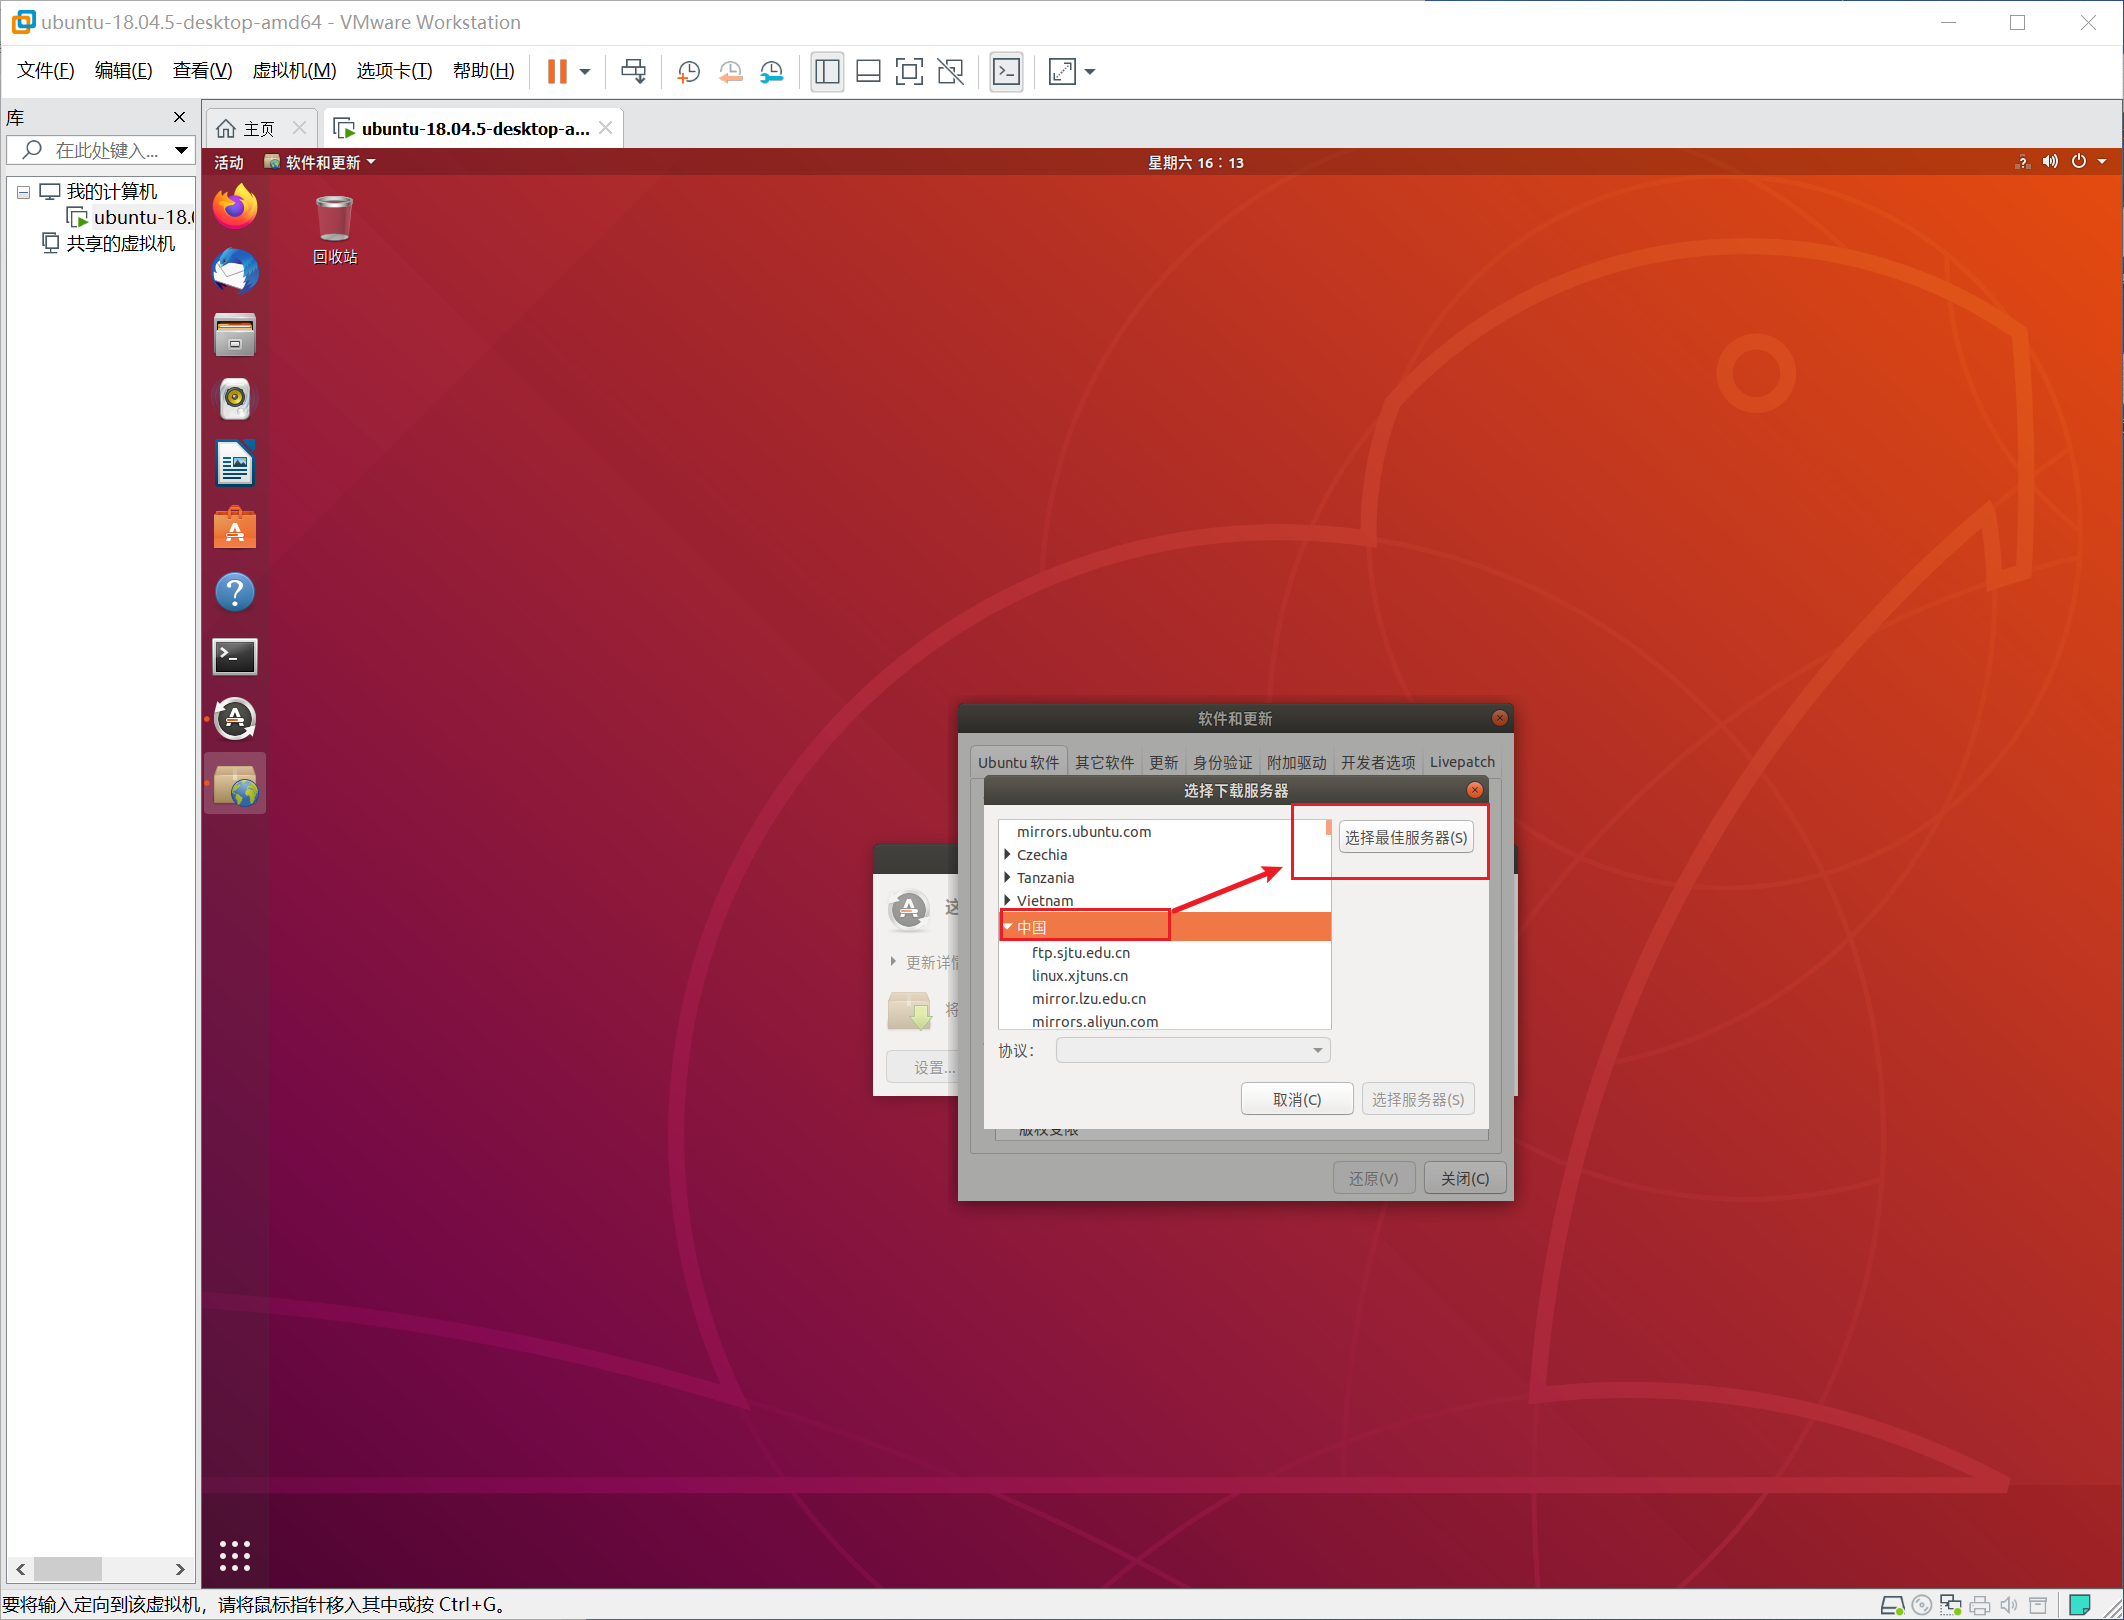Click Send Ctrl+Alt+Del toolbar icon
This screenshot has height=1620, width=2124.
coord(634,71)
